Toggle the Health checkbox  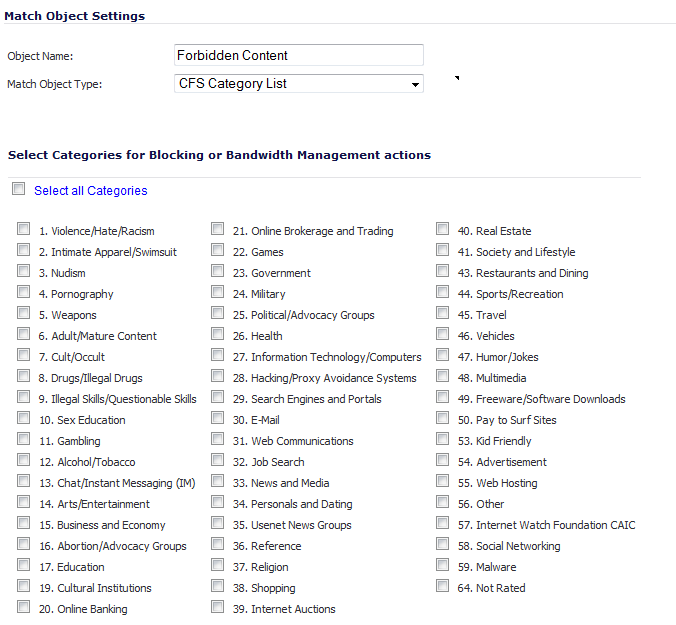218,334
